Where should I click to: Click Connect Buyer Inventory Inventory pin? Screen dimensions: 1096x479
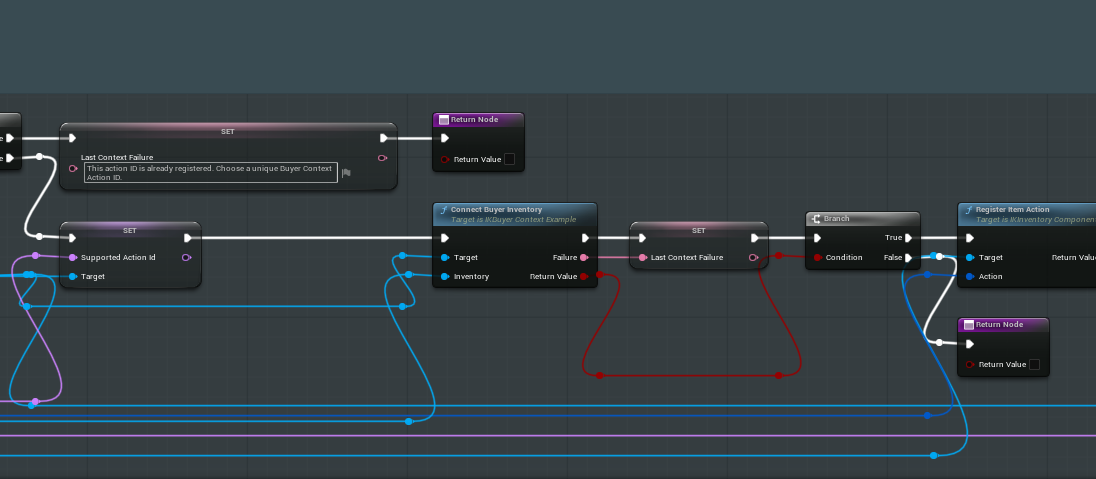pyautogui.click(x=445, y=276)
